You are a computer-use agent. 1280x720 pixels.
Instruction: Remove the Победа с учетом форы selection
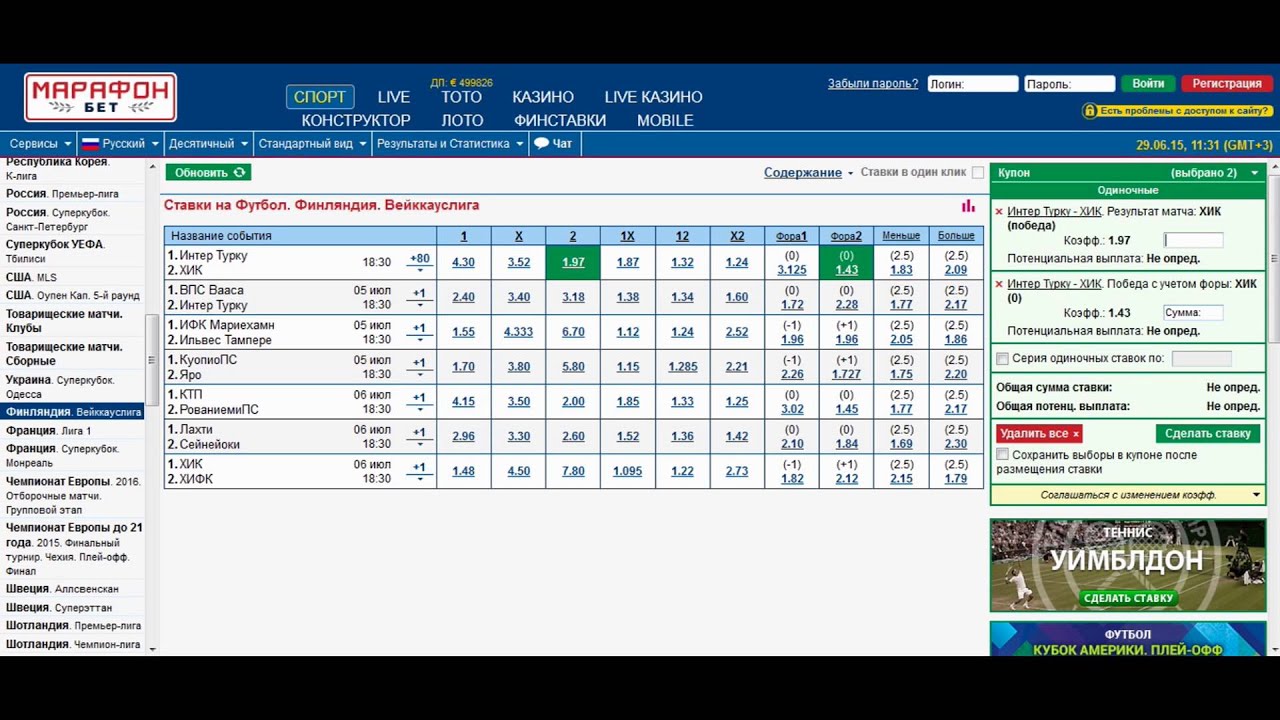tap(999, 284)
